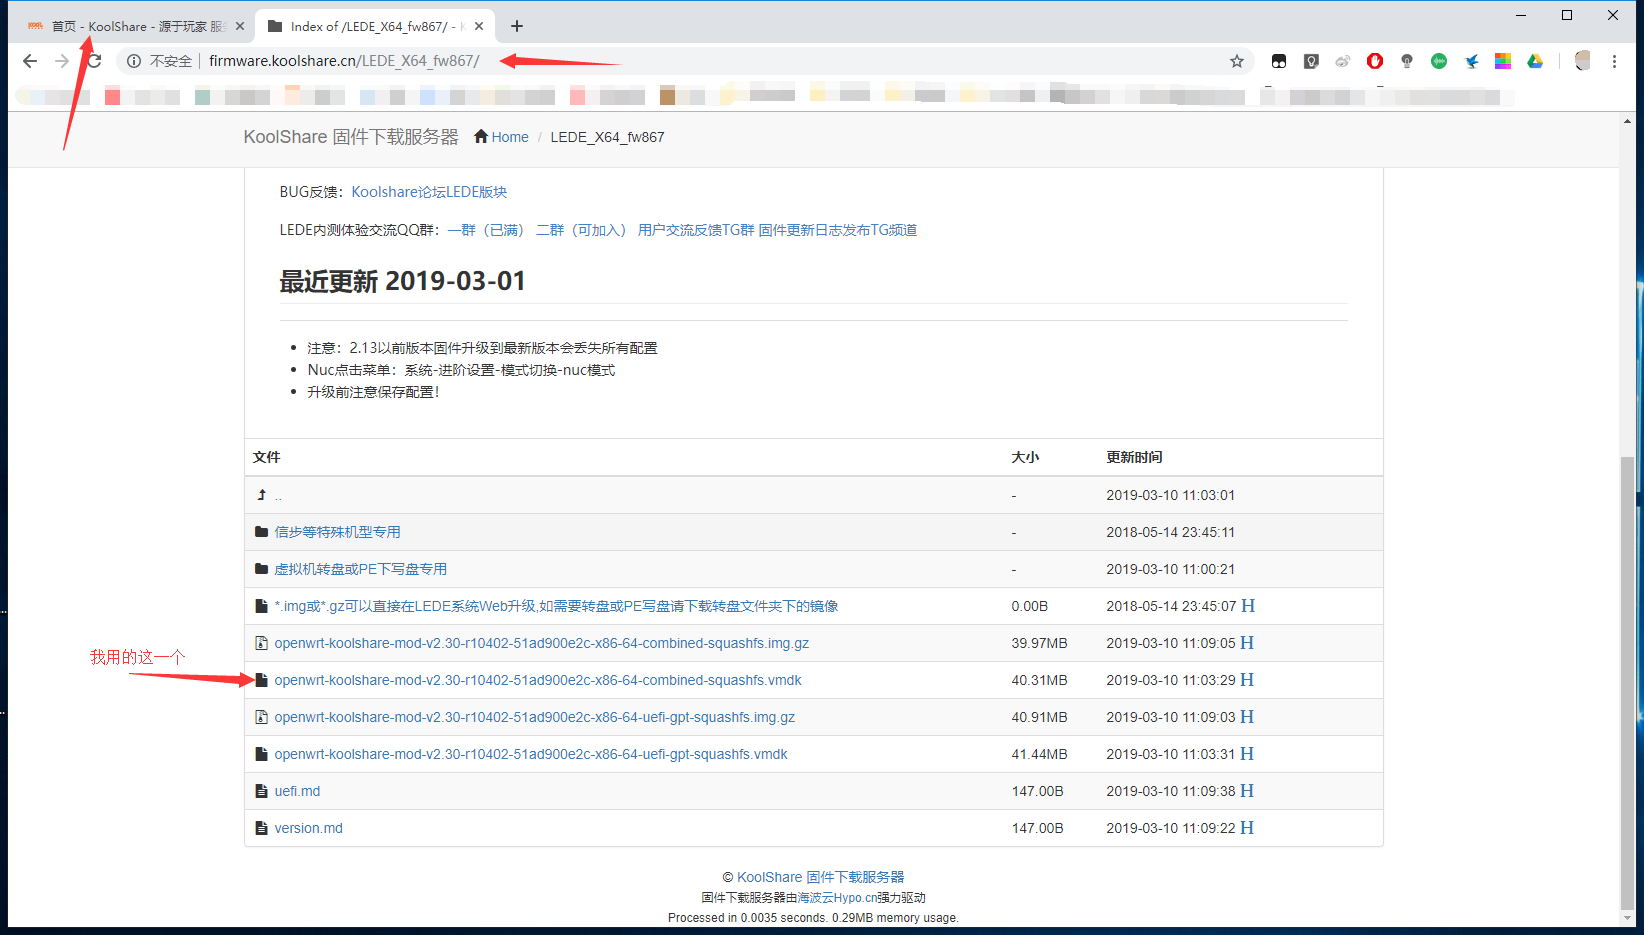
Task: Open the 二群（可加入） QQ group link
Action: (581, 230)
